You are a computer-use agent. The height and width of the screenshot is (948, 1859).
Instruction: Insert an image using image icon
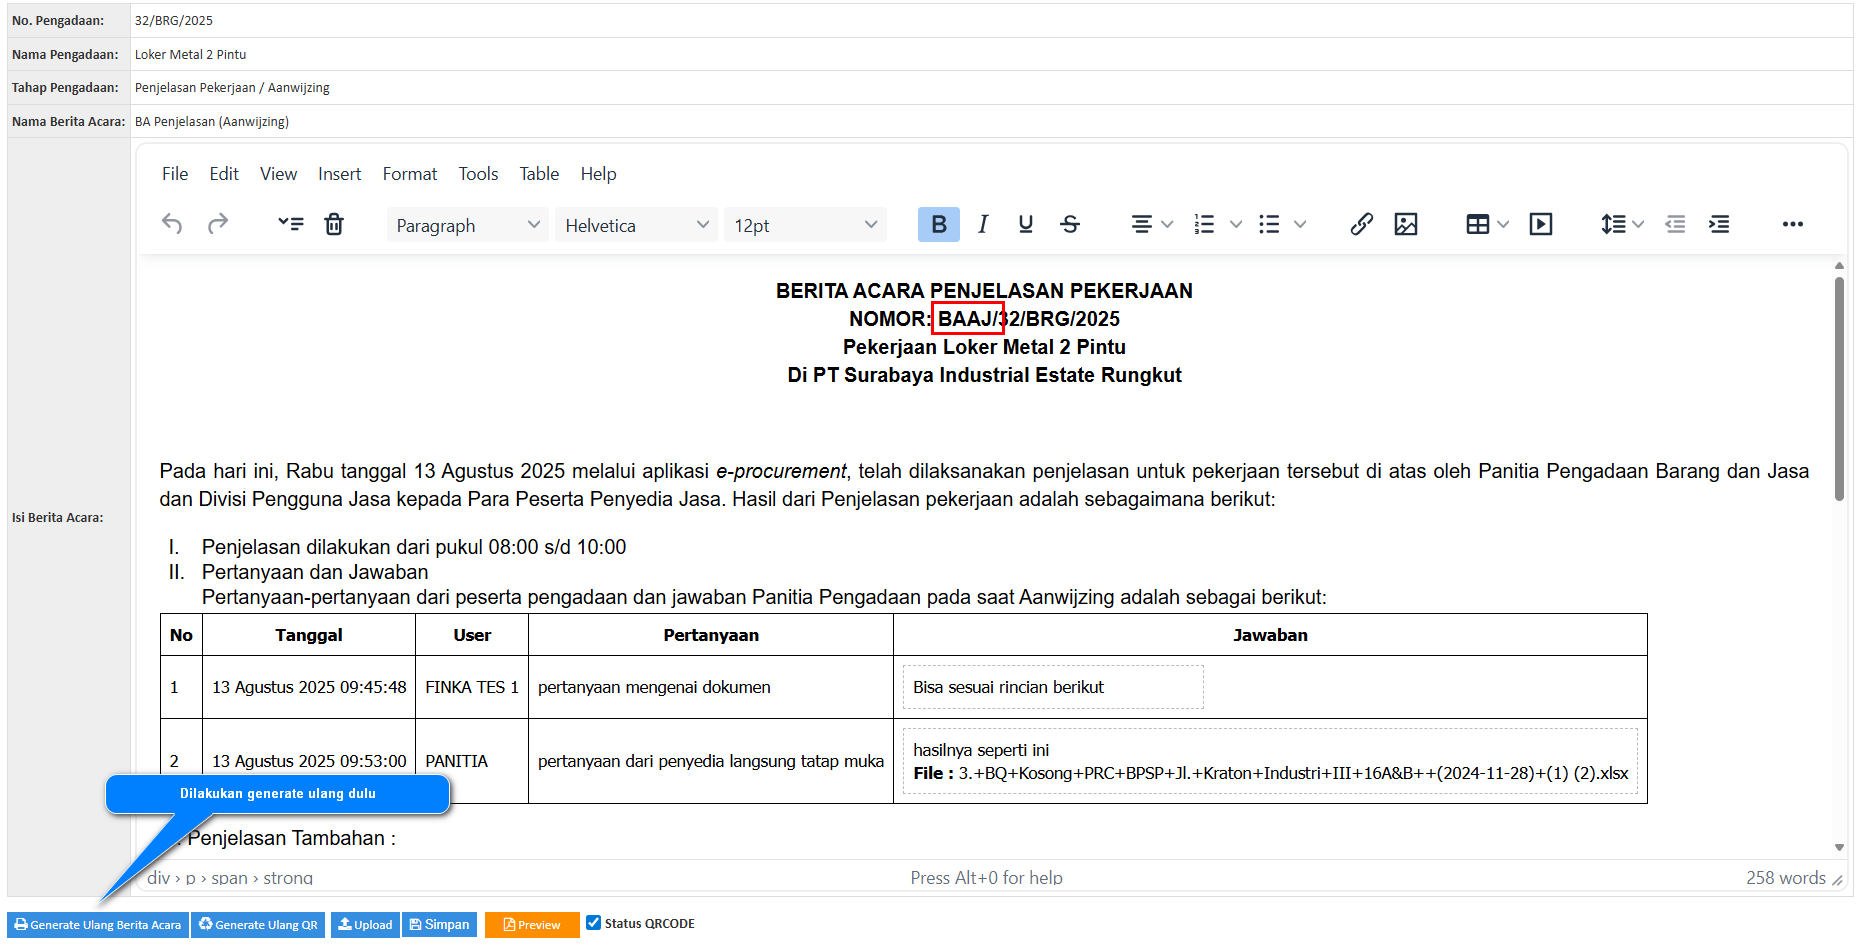1406,224
